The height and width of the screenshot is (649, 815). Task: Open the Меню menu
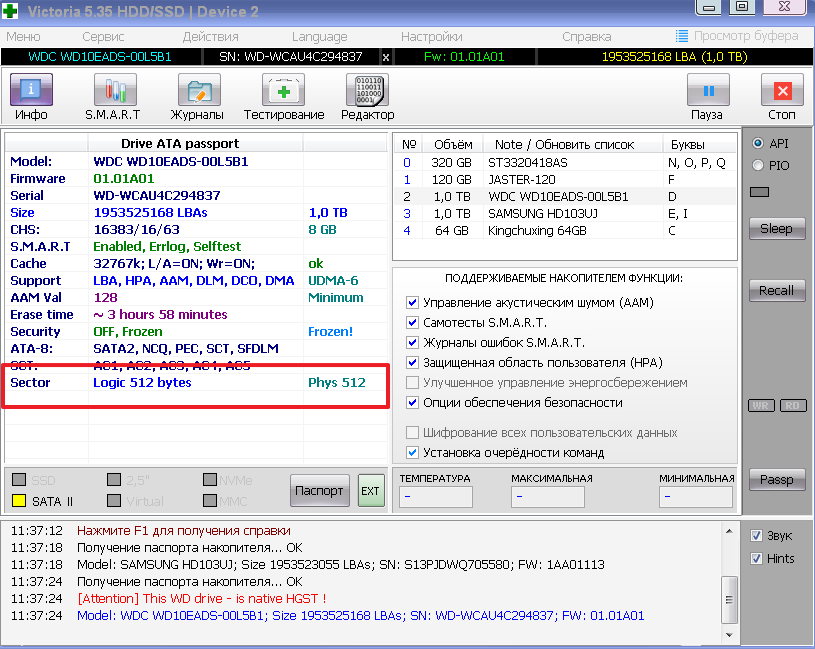23,36
